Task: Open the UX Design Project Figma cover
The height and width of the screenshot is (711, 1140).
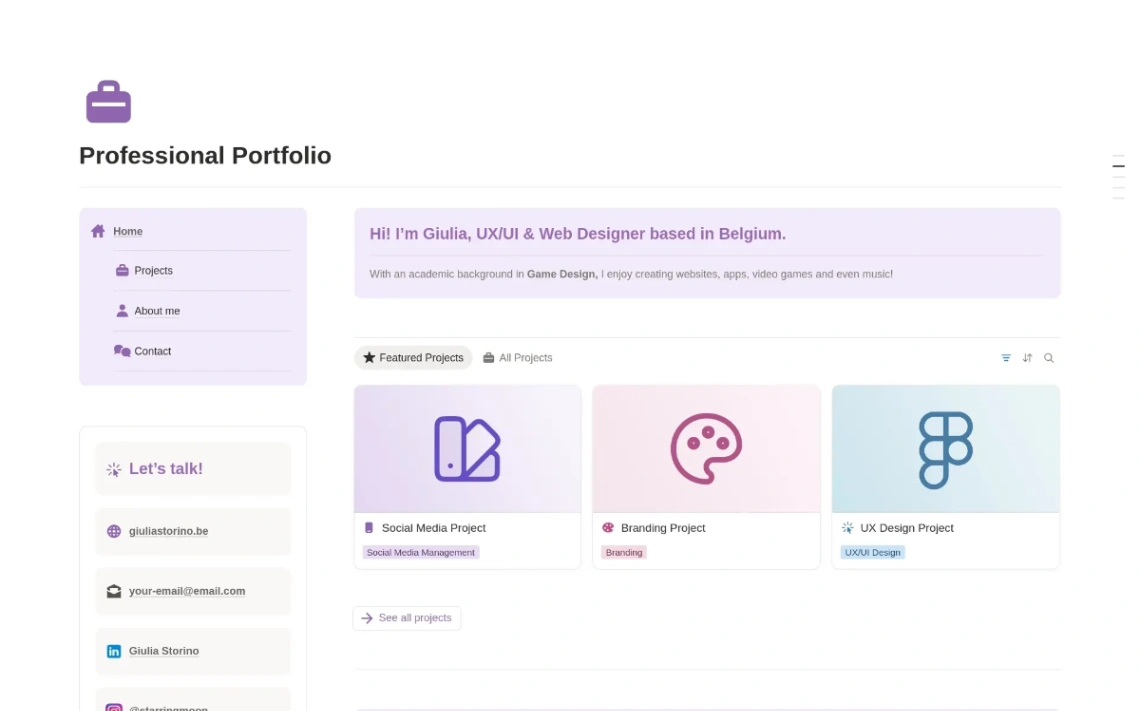Action: pyautogui.click(x=946, y=449)
